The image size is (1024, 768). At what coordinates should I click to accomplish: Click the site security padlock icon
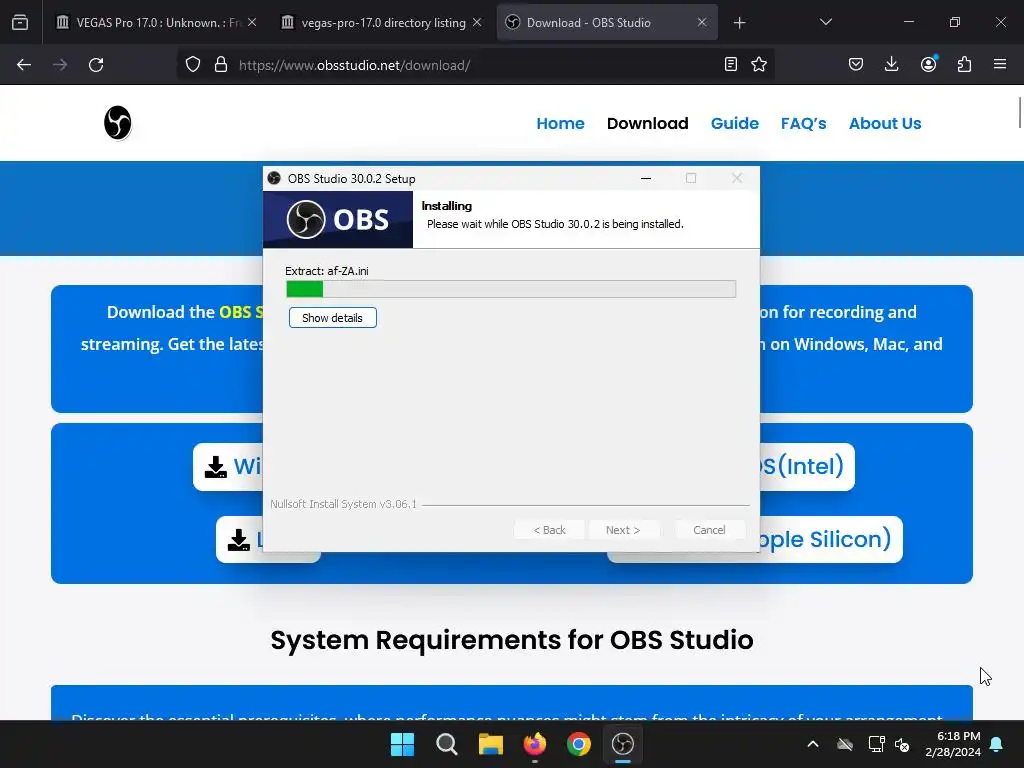[221, 65]
